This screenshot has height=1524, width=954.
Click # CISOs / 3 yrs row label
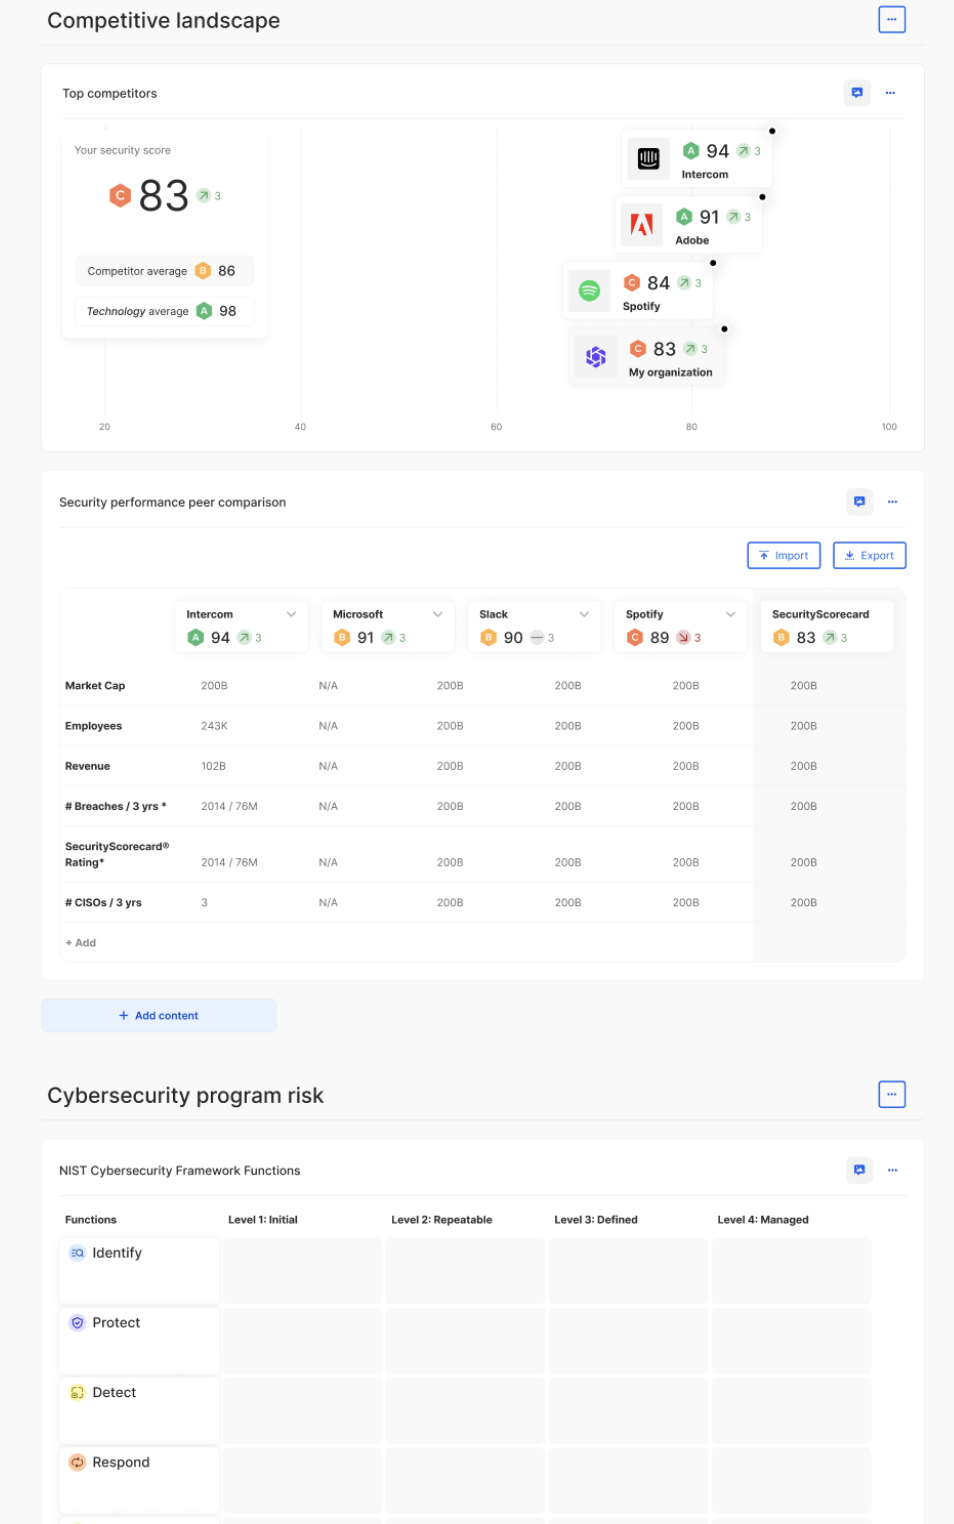(103, 902)
